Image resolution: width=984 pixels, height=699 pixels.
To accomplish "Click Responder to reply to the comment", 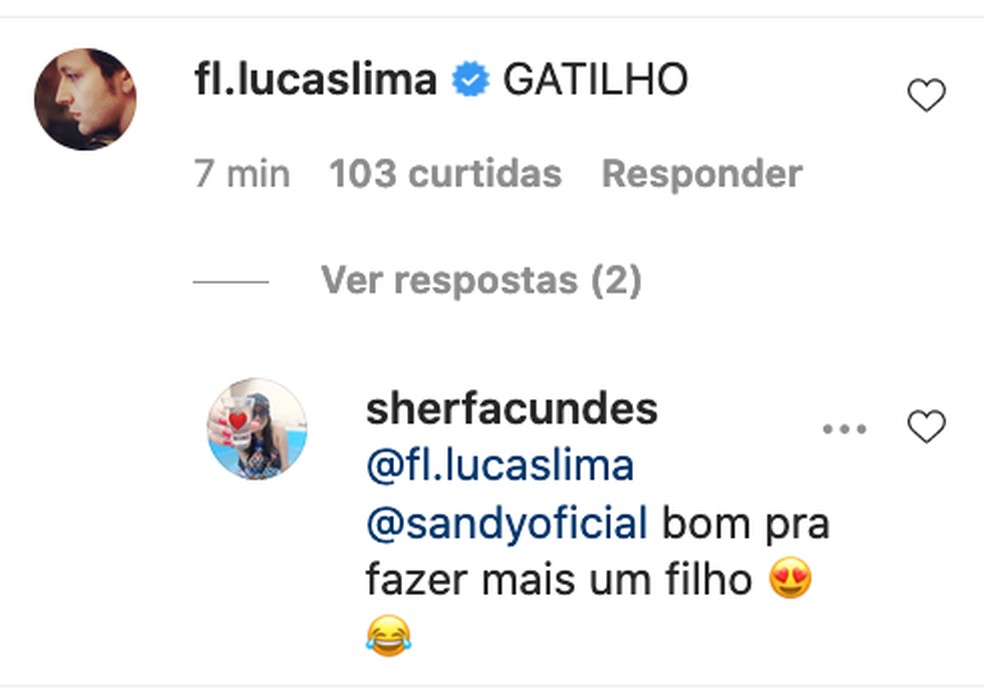I will 700,173.
